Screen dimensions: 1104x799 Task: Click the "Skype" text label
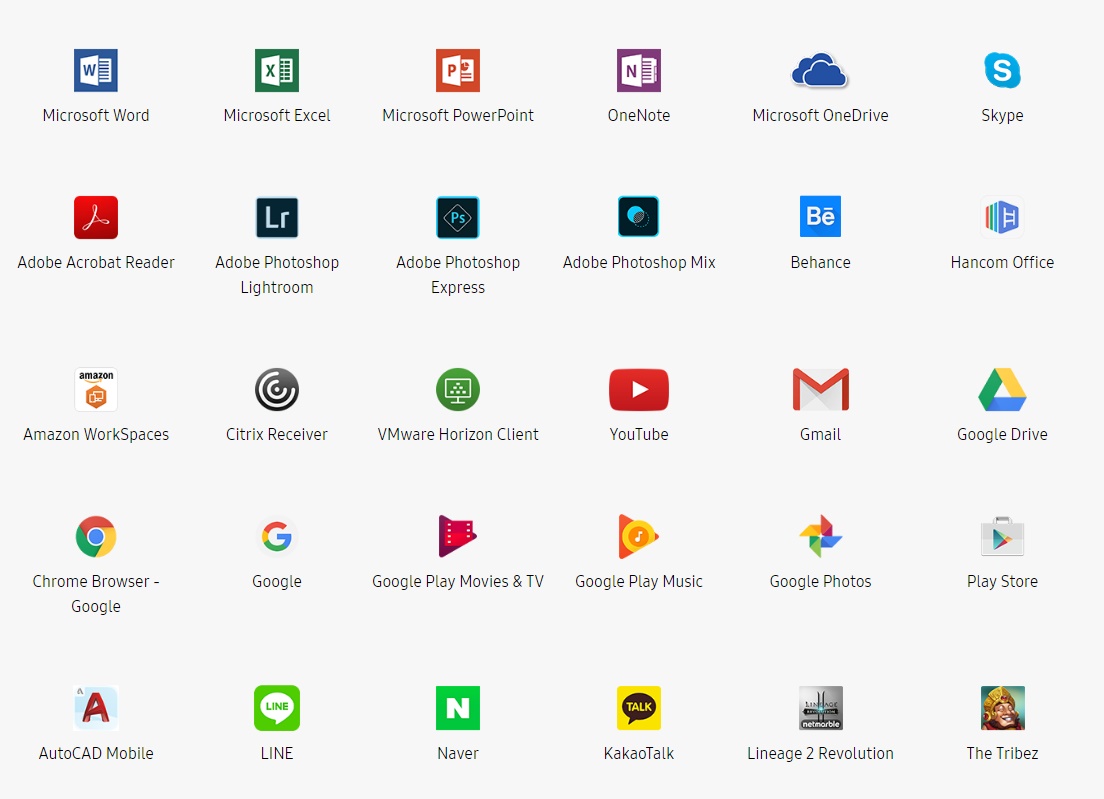1002,116
